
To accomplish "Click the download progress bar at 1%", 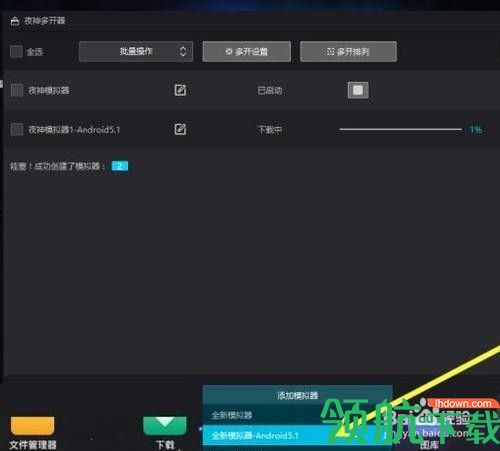I will (x=401, y=129).
